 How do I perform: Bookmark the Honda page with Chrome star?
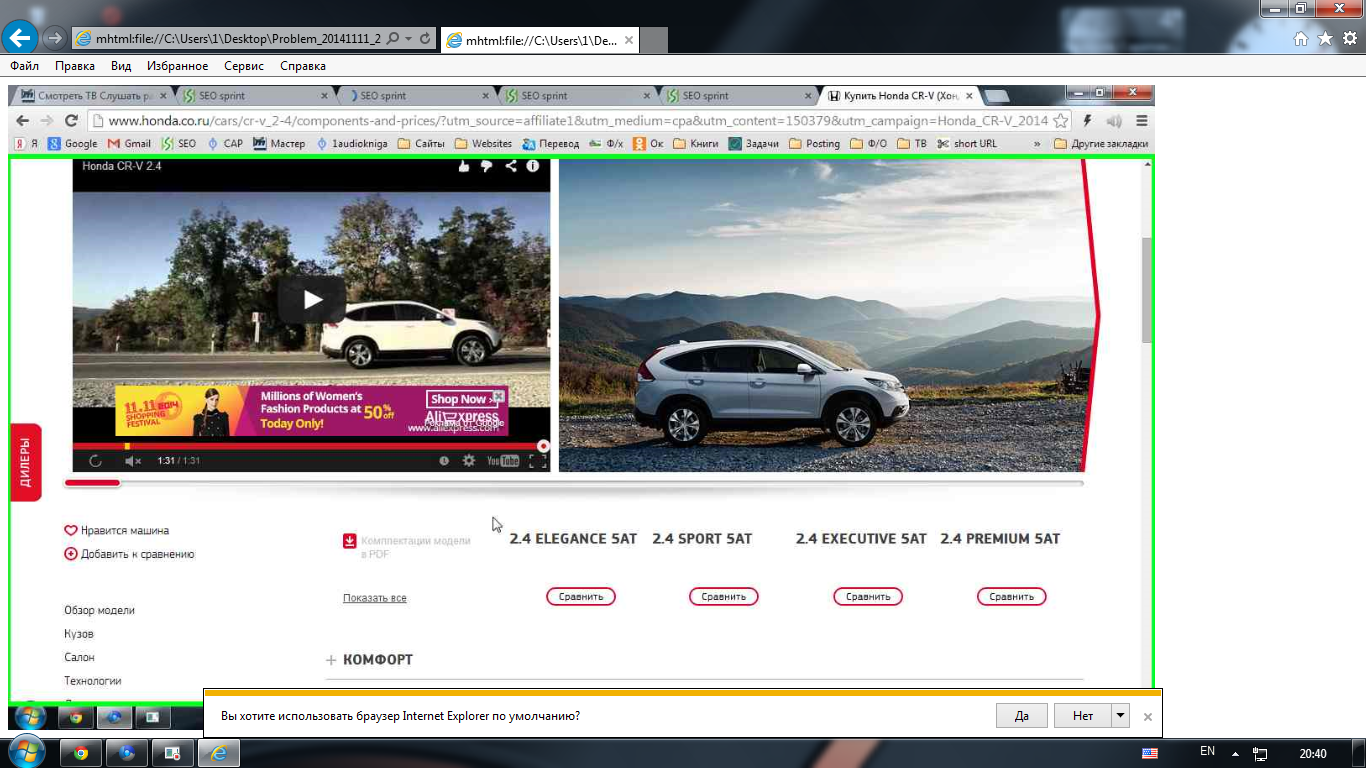tap(1061, 120)
